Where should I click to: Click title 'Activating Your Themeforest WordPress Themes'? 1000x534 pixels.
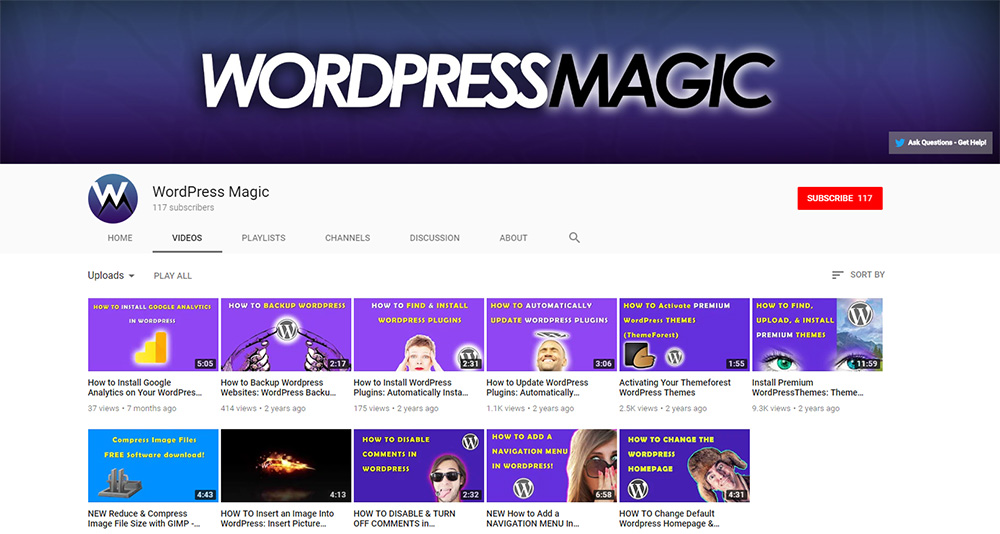(675, 387)
